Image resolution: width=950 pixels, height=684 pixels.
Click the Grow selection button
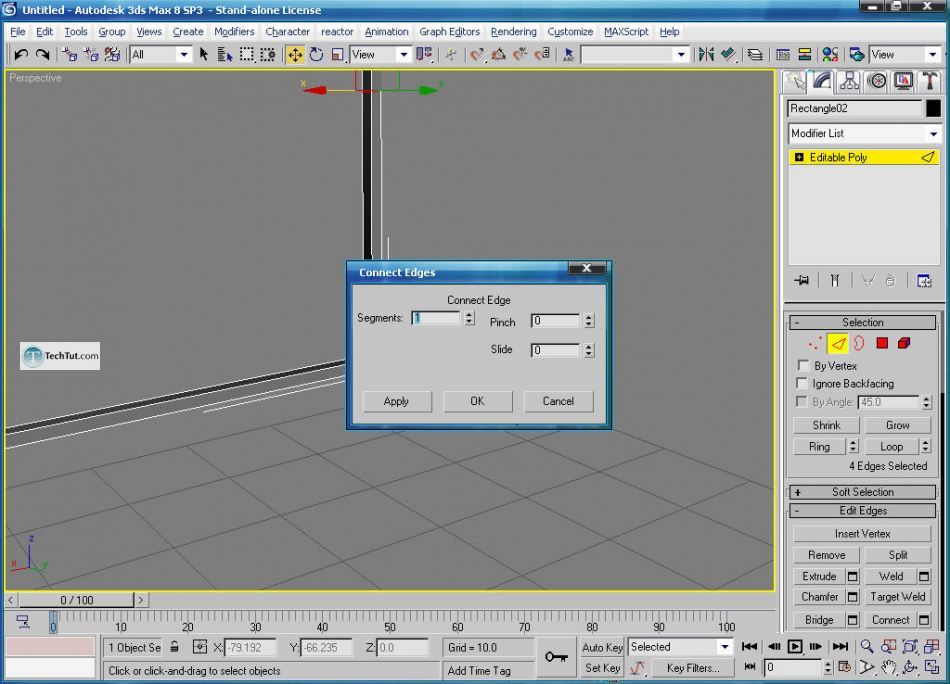tap(897, 425)
